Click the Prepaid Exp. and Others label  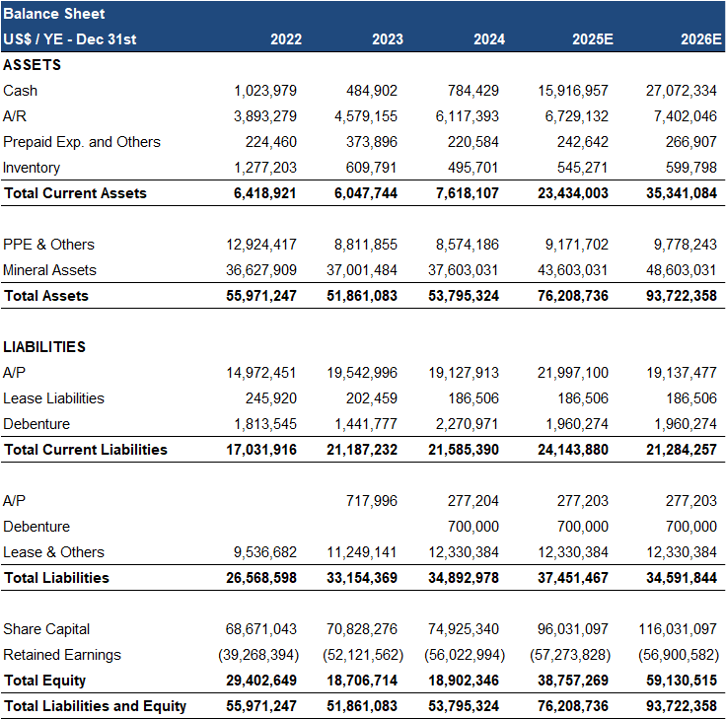pos(81,142)
